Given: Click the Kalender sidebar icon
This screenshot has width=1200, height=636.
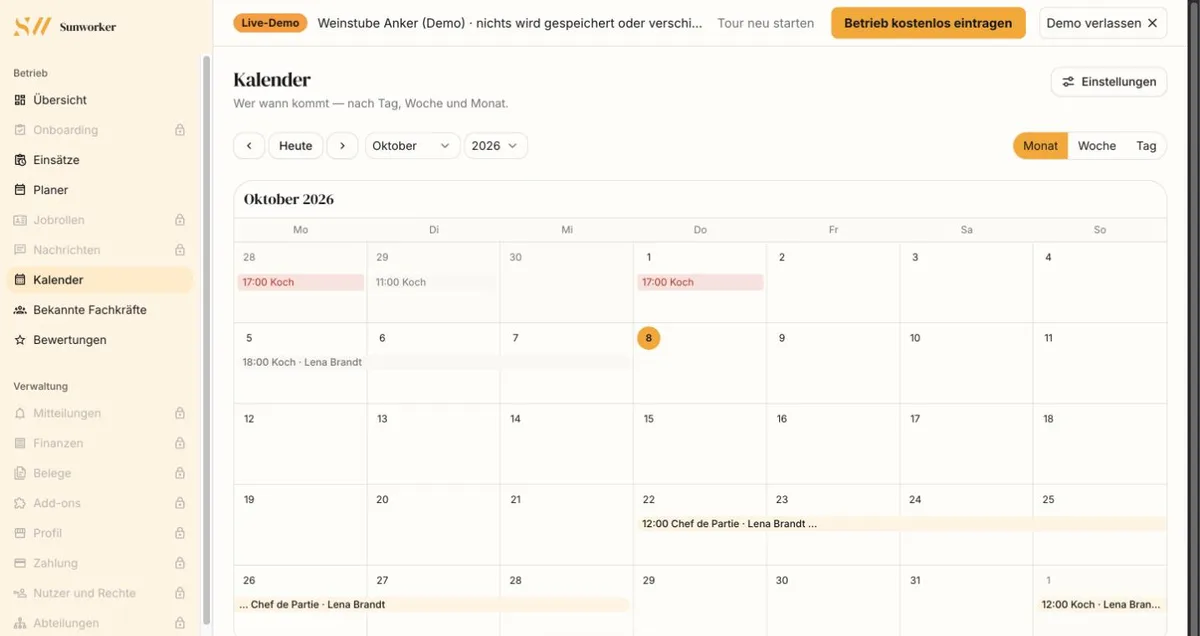Looking at the screenshot, I should click(x=20, y=280).
